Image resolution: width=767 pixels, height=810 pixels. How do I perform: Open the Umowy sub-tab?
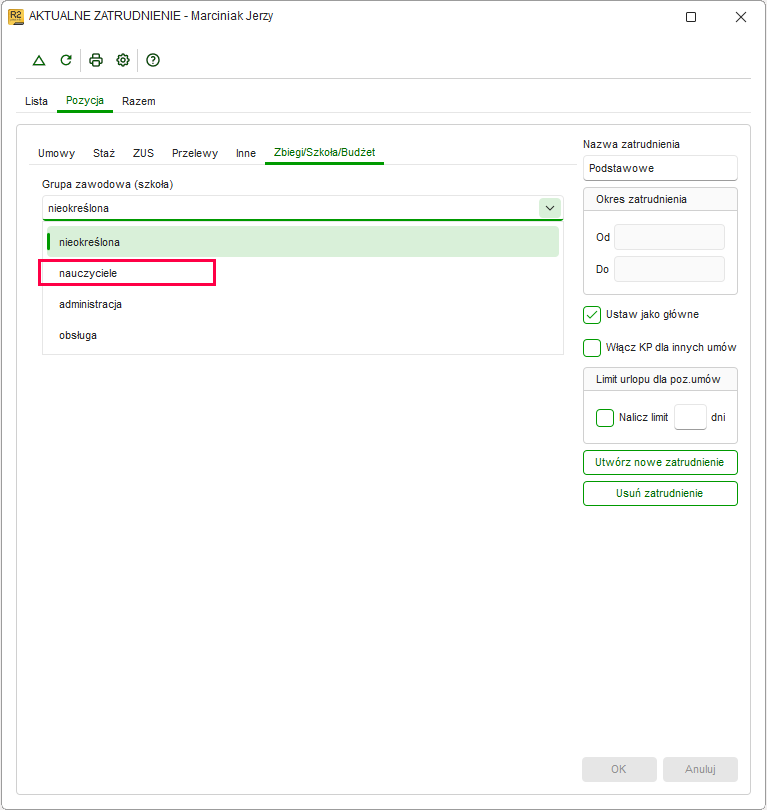tap(56, 153)
